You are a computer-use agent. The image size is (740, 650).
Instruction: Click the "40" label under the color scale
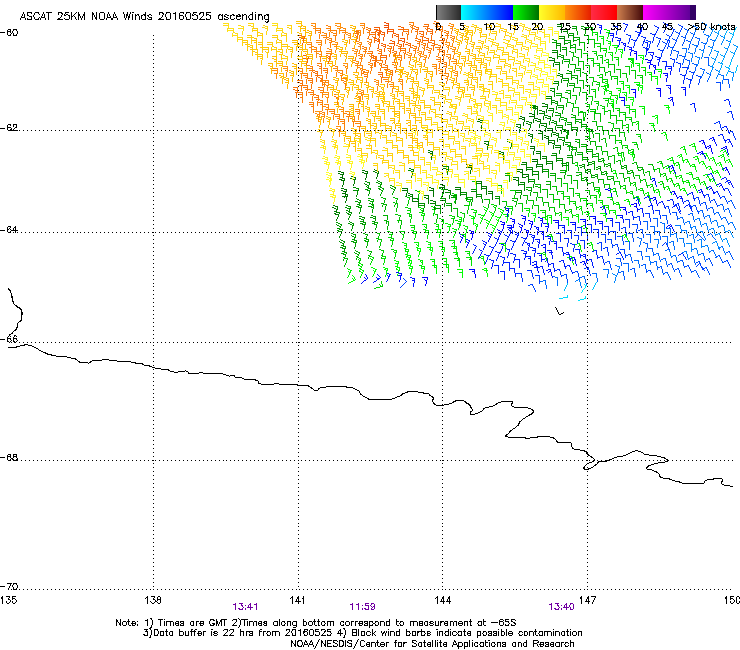[642, 27]
